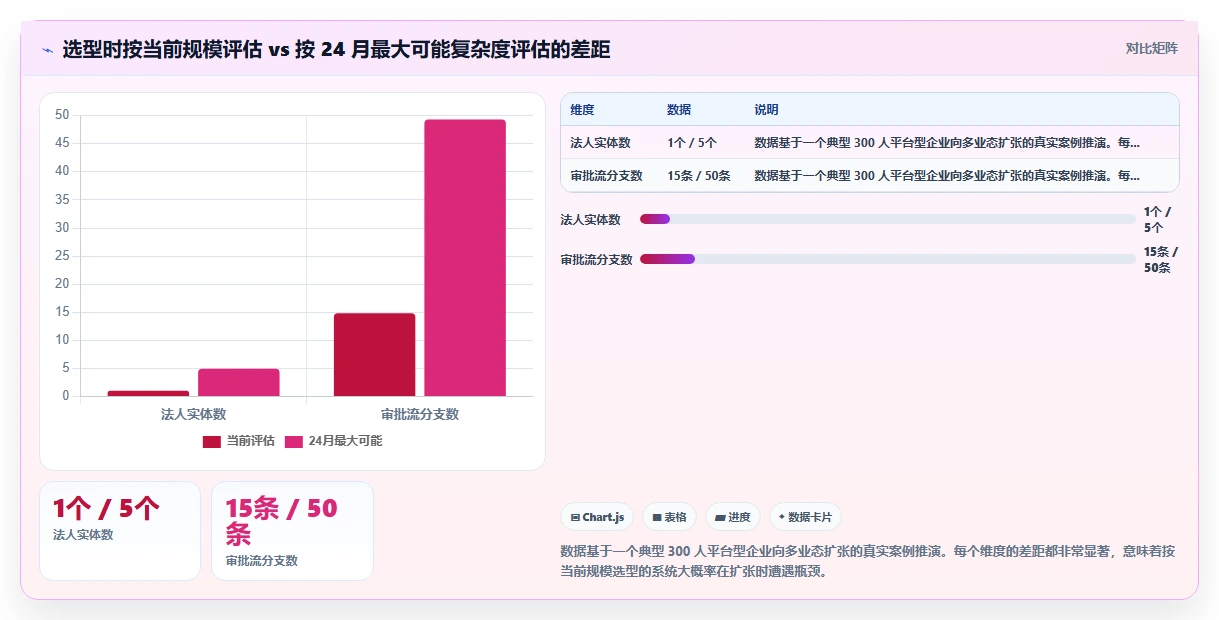Click the 当前评估 bar for 审批流分支数
1219x620 pixels.
pyautogui.click(x=374, y=355)
